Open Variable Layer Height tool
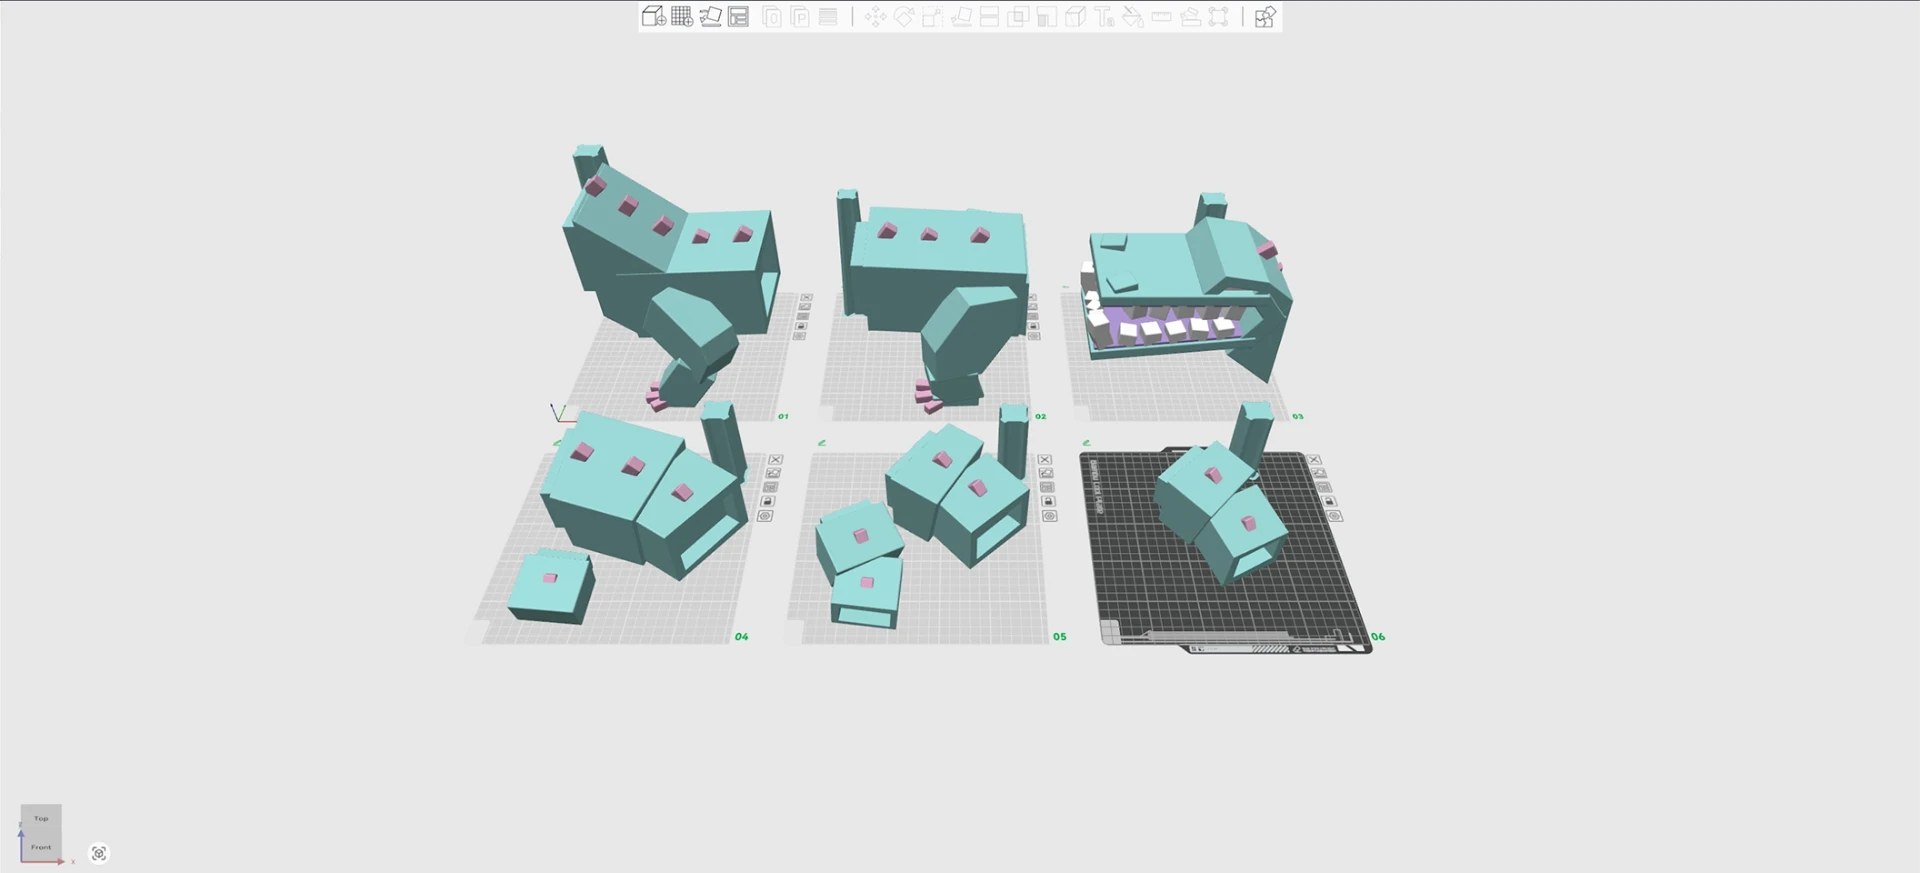 coord(828,16)
